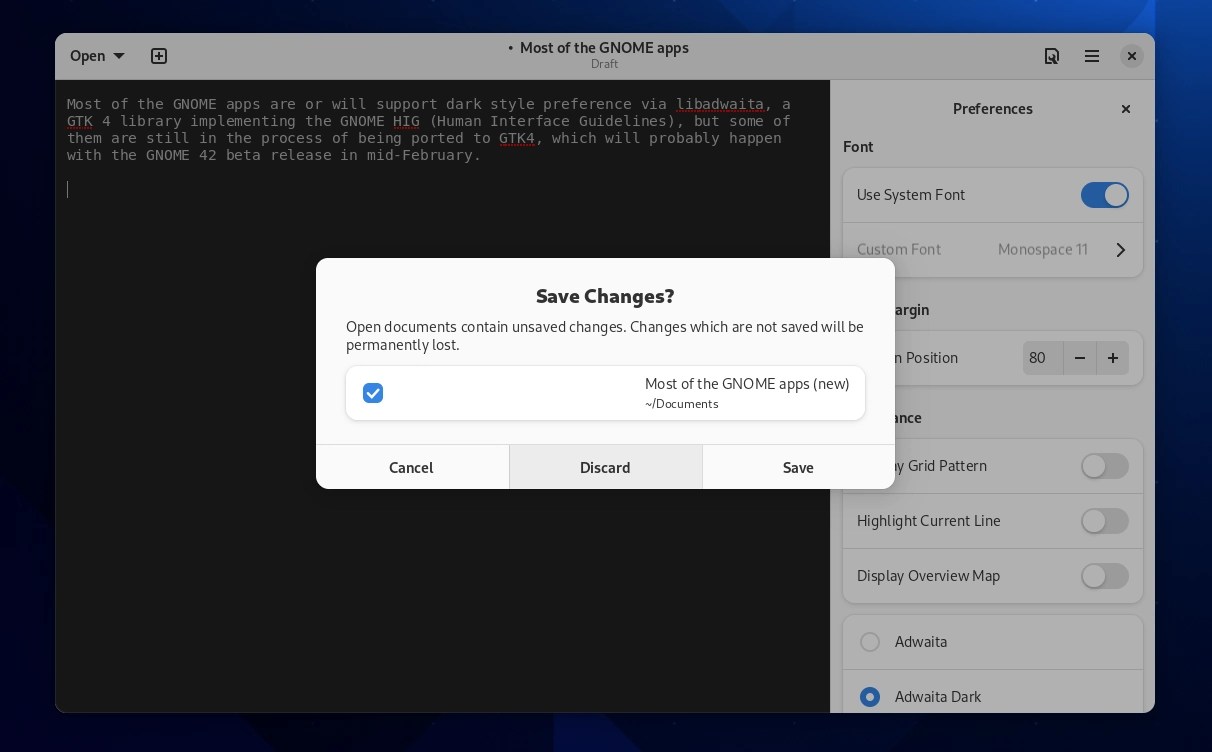Expand the Open dropdown button

pyautogui.click(x=97, y=56)
